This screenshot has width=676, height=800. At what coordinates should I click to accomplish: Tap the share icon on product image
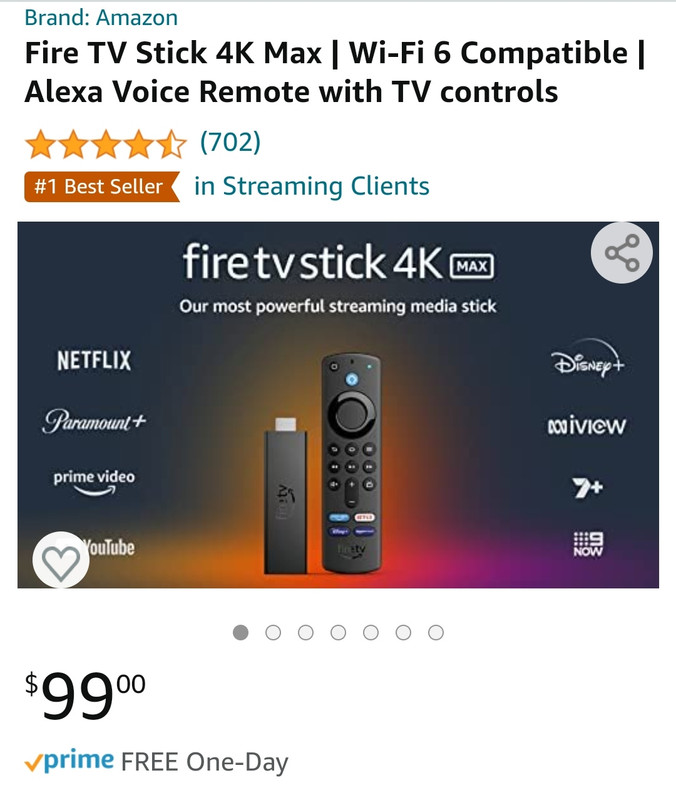pyautogui.click(x=621, y=252)
